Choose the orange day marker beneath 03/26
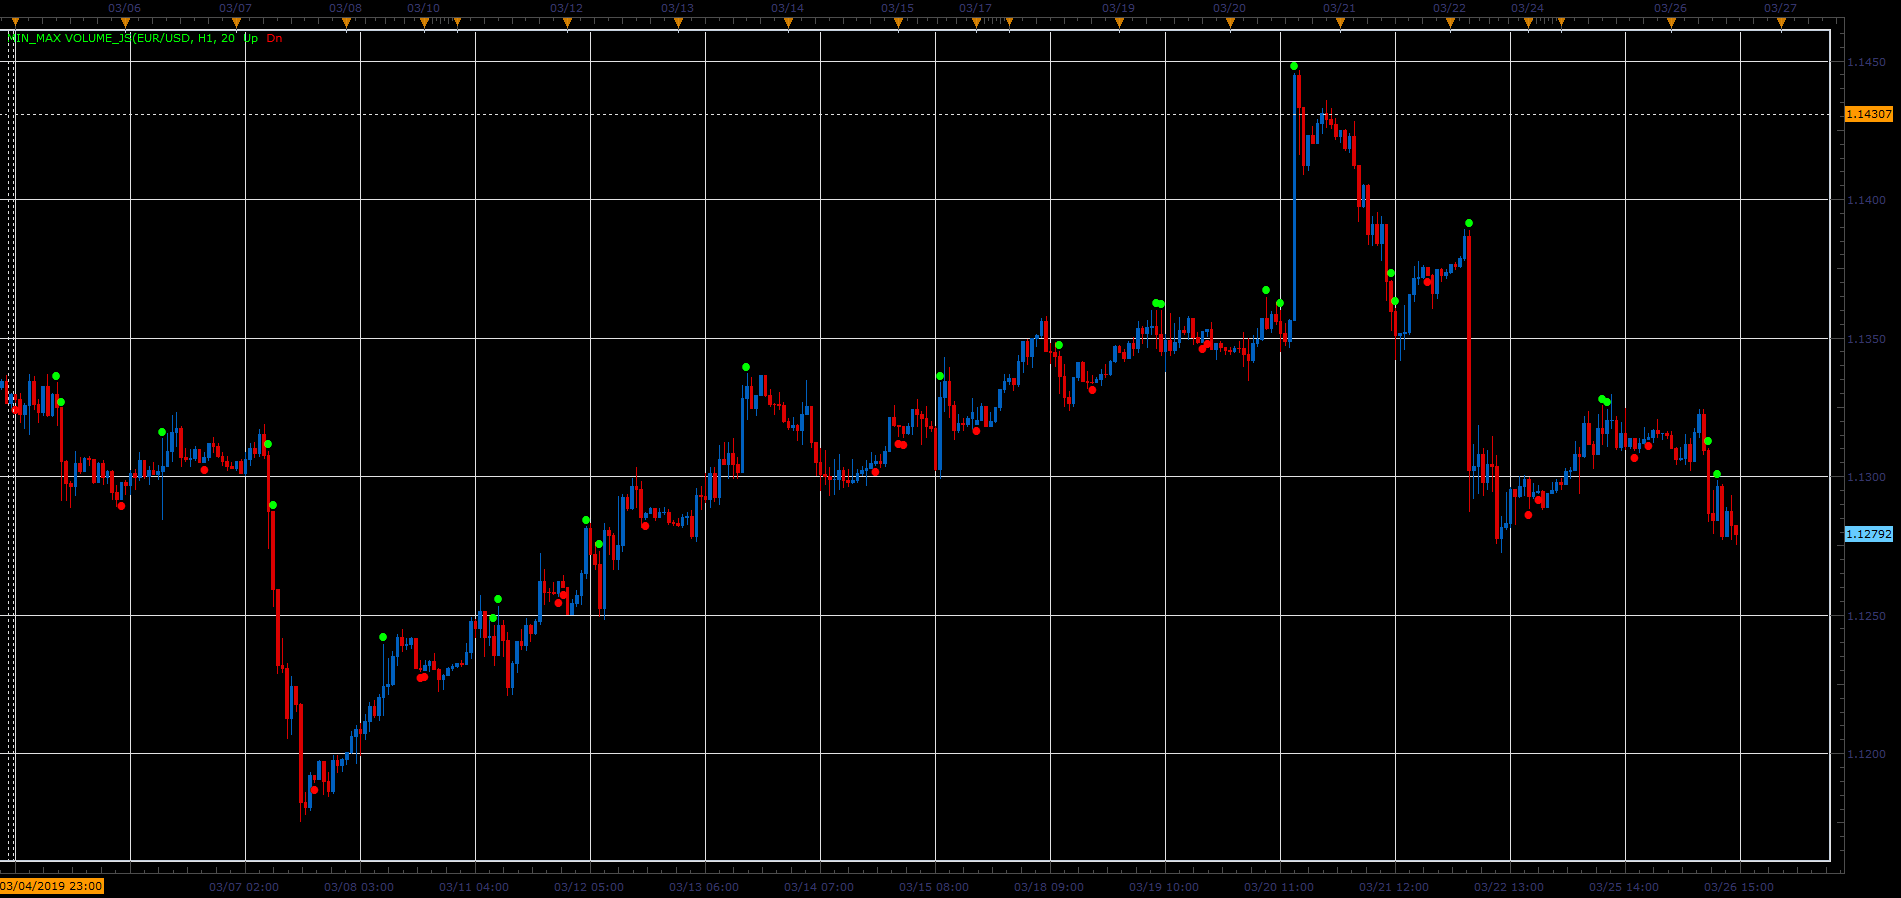The image size is (1901, 898). tap(1671, 22)
